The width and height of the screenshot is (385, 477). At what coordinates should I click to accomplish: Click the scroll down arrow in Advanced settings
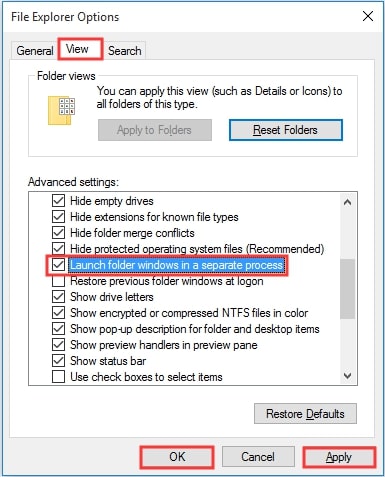[x=347, y=376]
